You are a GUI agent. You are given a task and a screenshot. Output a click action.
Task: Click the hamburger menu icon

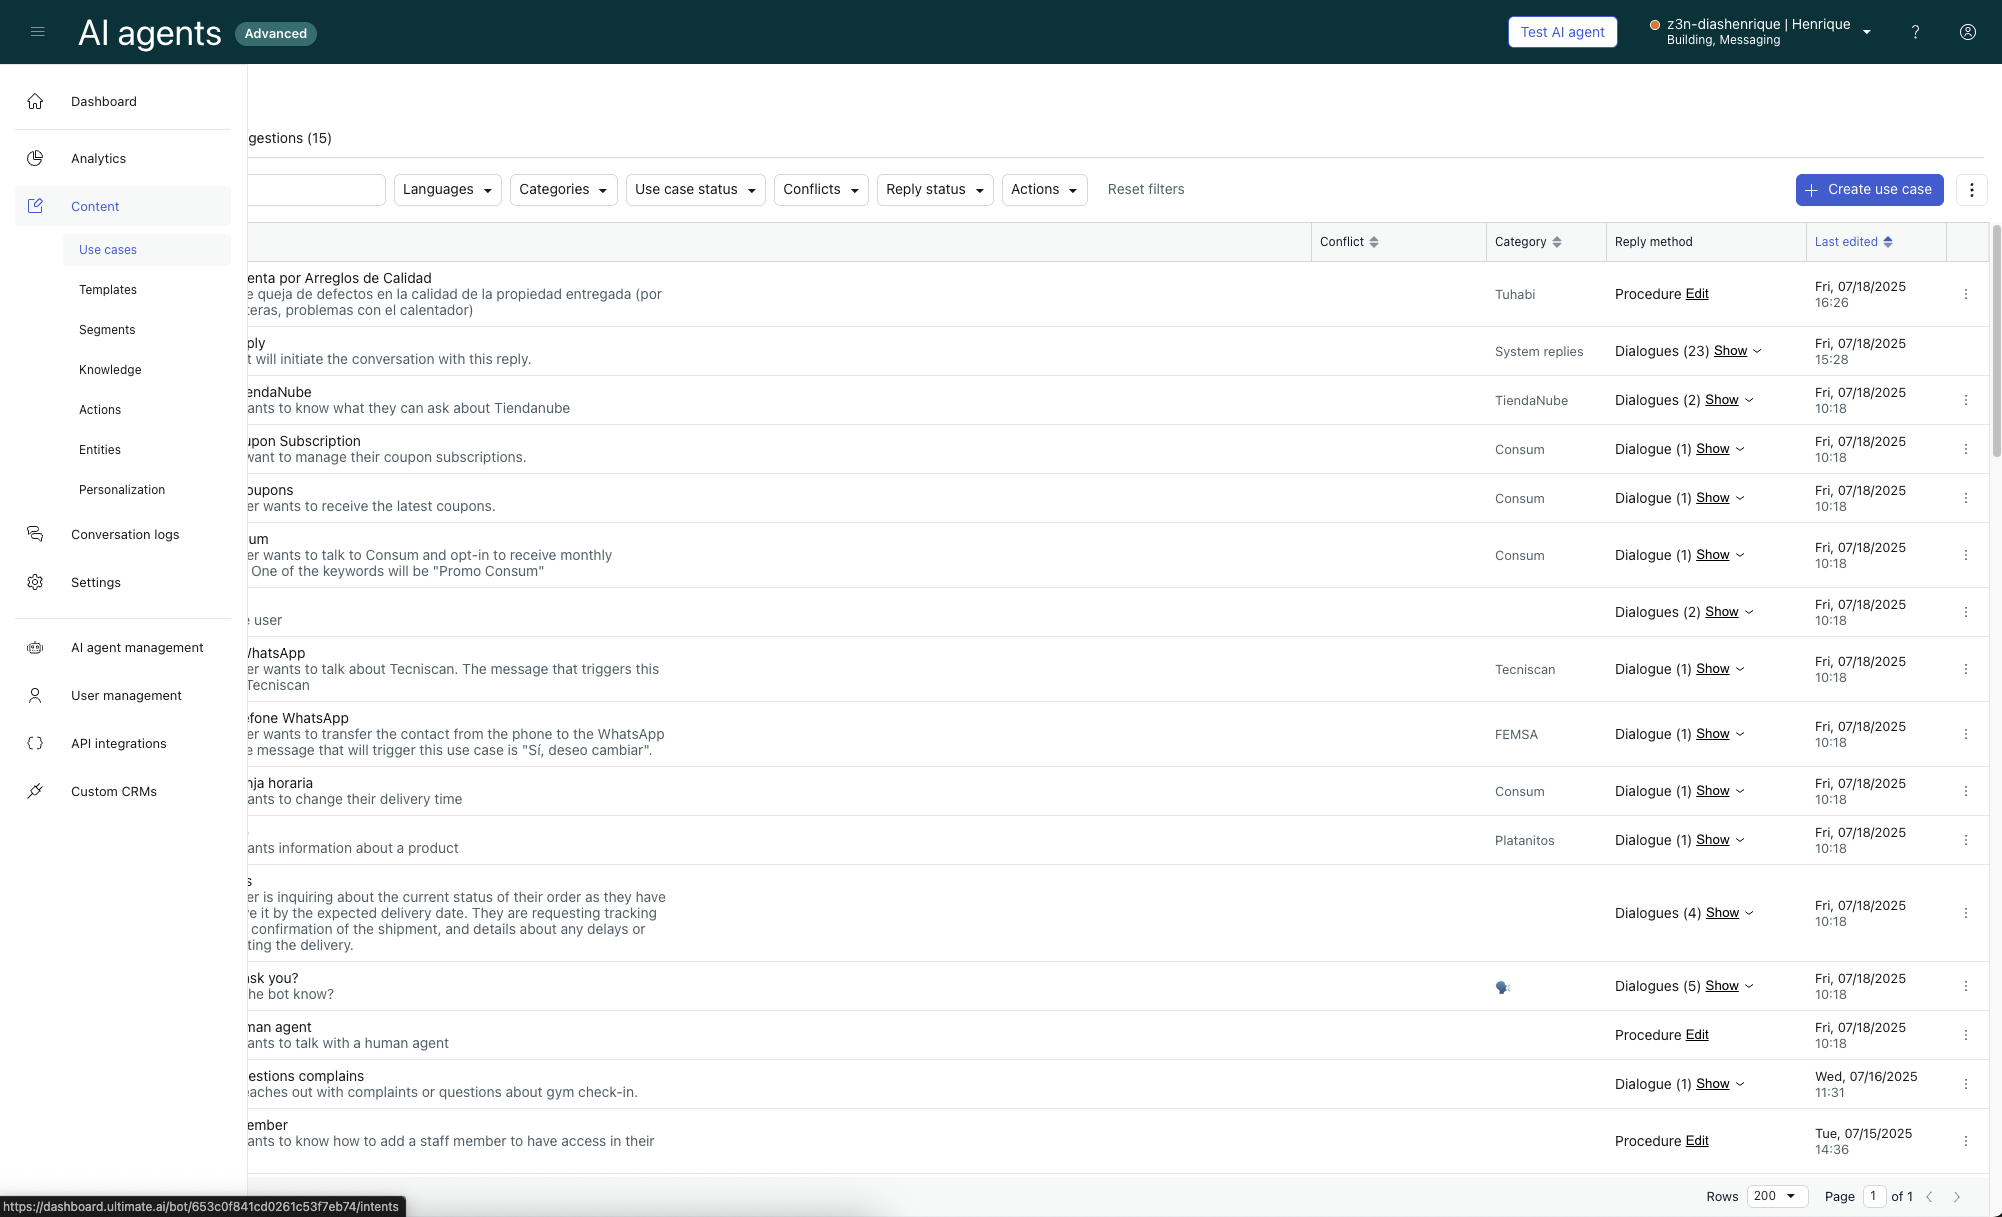[38, 32]
